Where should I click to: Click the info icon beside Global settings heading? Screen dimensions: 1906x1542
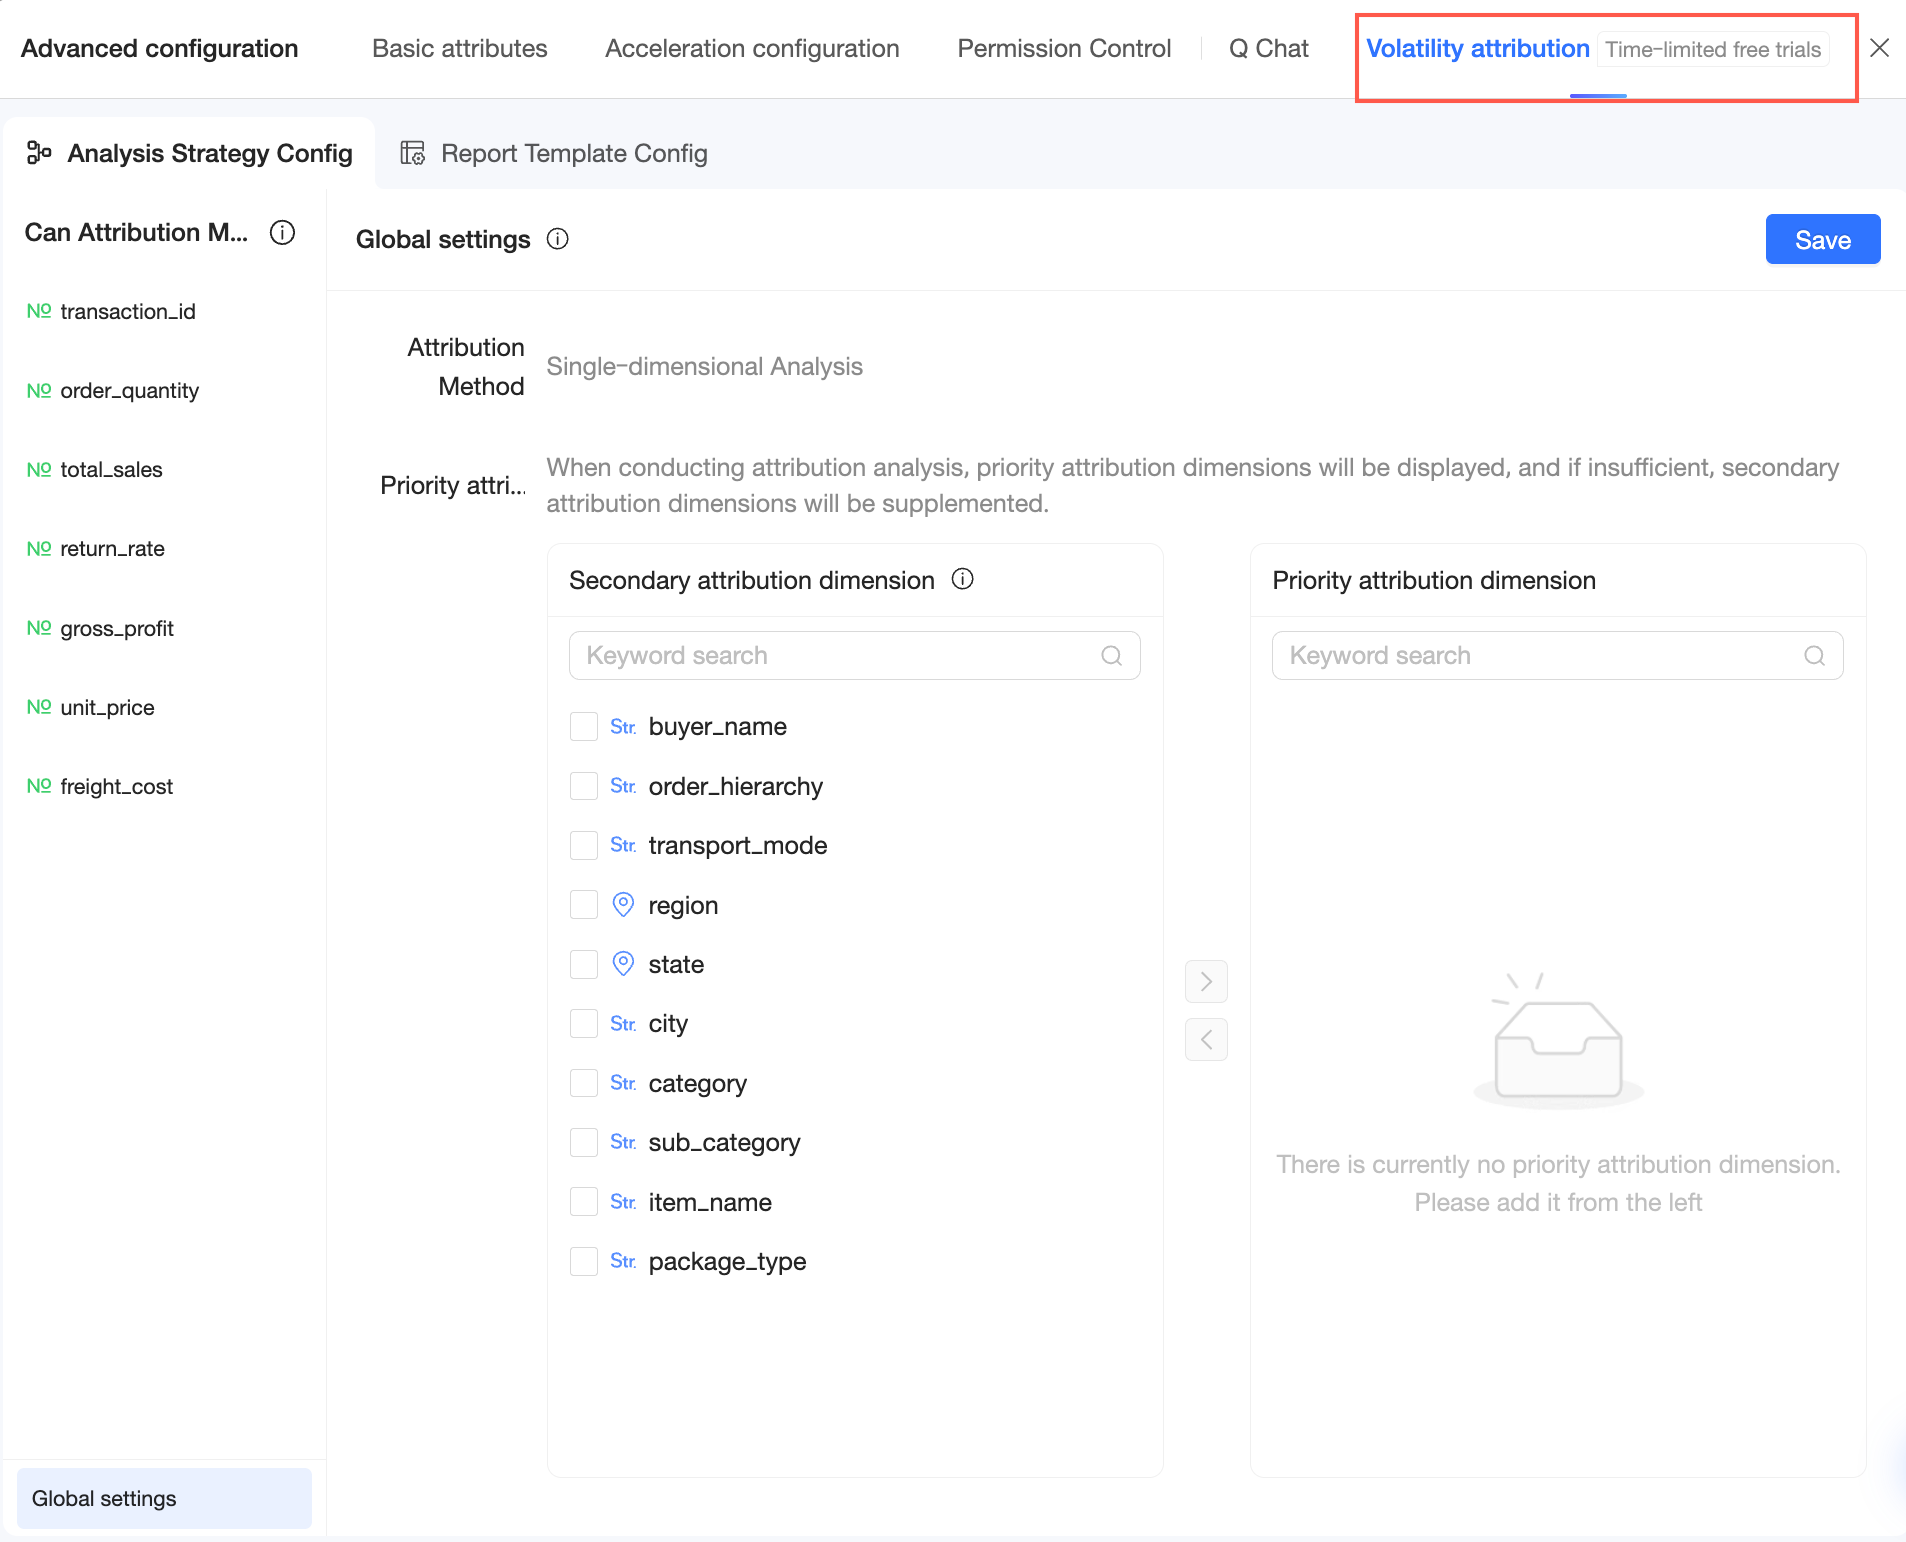[x=558, y=239]
